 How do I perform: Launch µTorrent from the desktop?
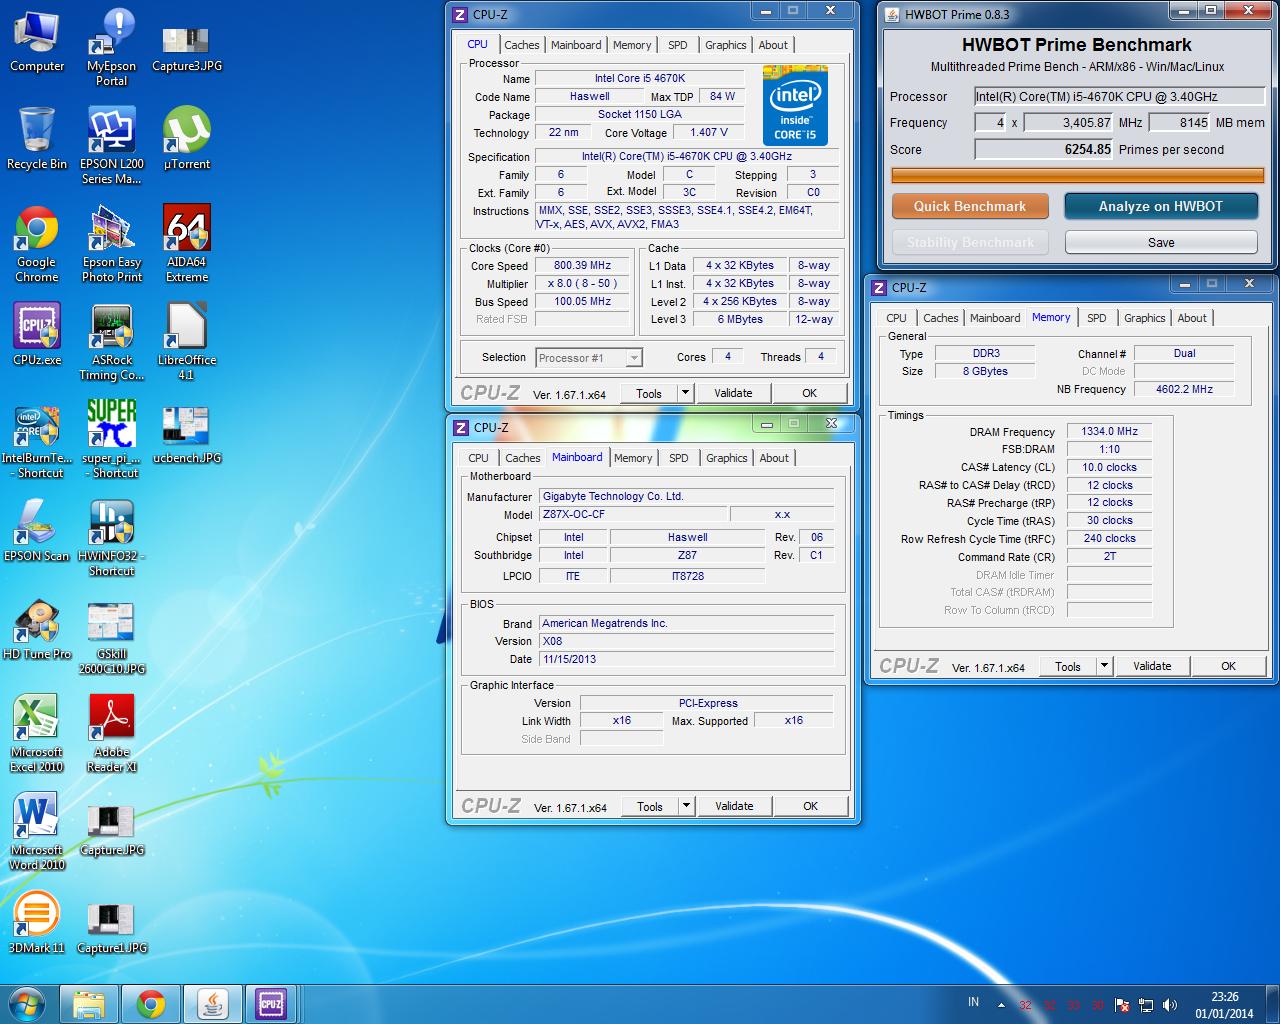[187, 138]
